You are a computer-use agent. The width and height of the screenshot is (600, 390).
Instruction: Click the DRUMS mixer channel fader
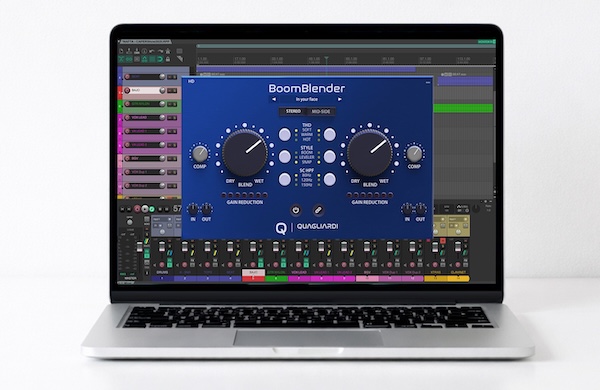click(162, 246)
